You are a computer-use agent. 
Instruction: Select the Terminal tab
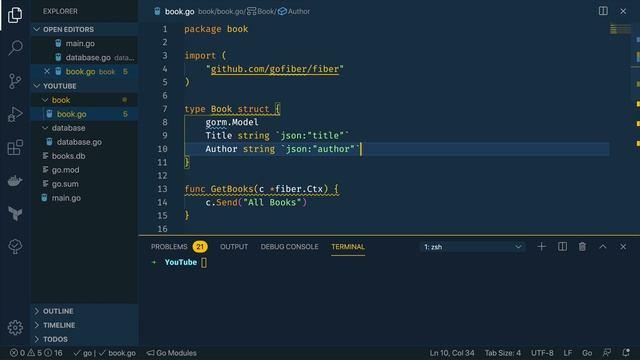click(x=348, y=247)
